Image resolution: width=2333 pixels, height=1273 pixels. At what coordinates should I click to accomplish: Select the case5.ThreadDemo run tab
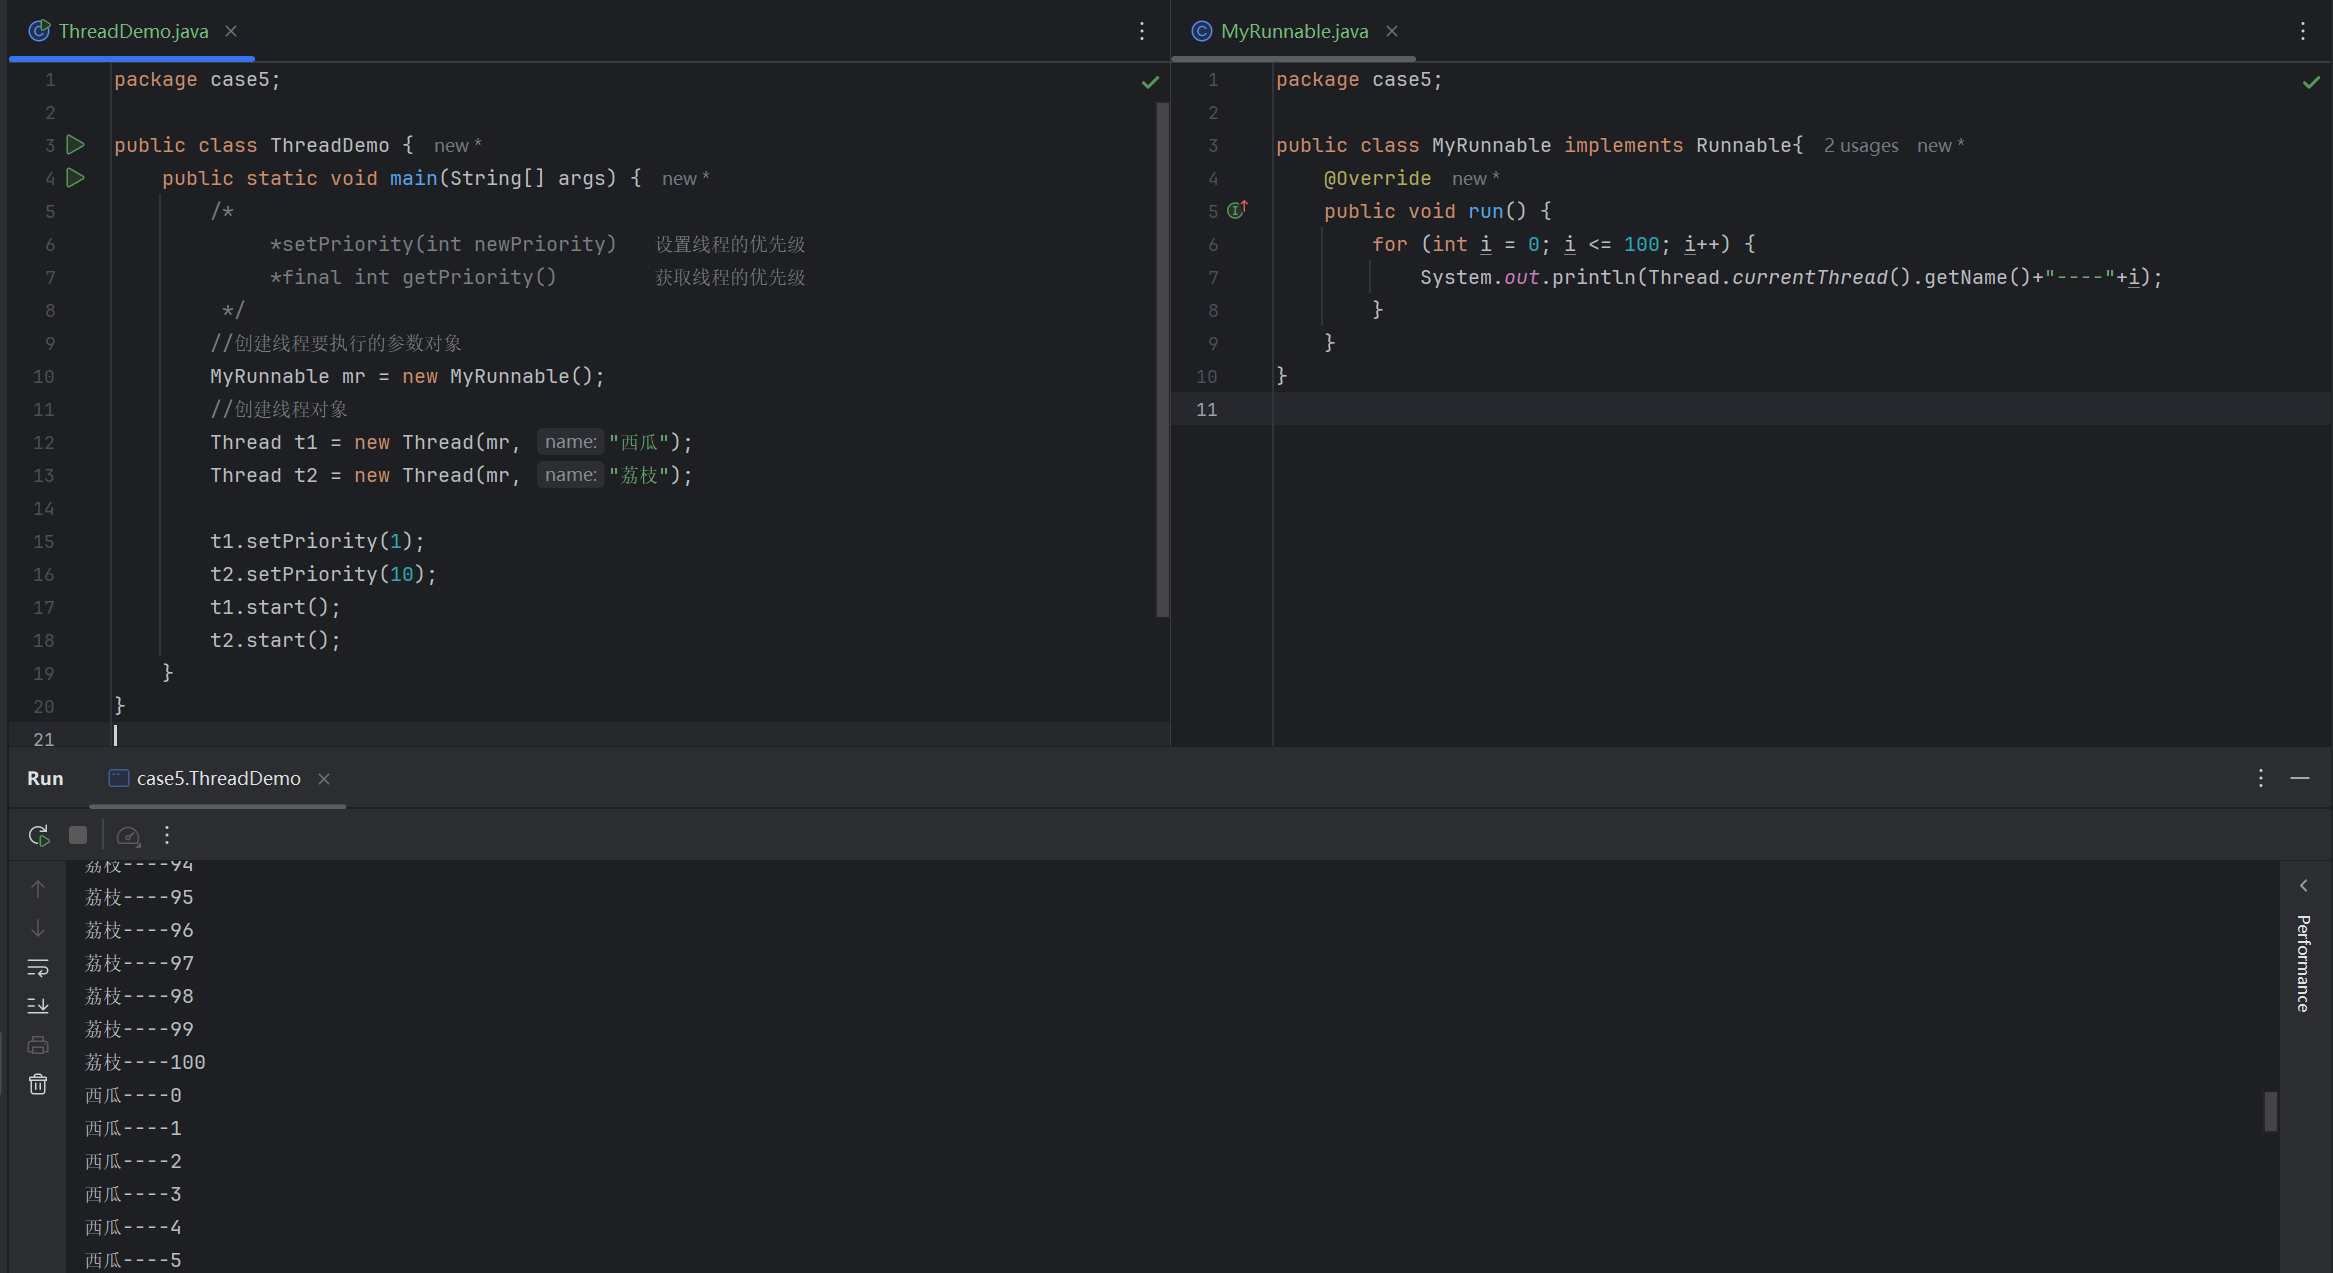click(218, 778)
